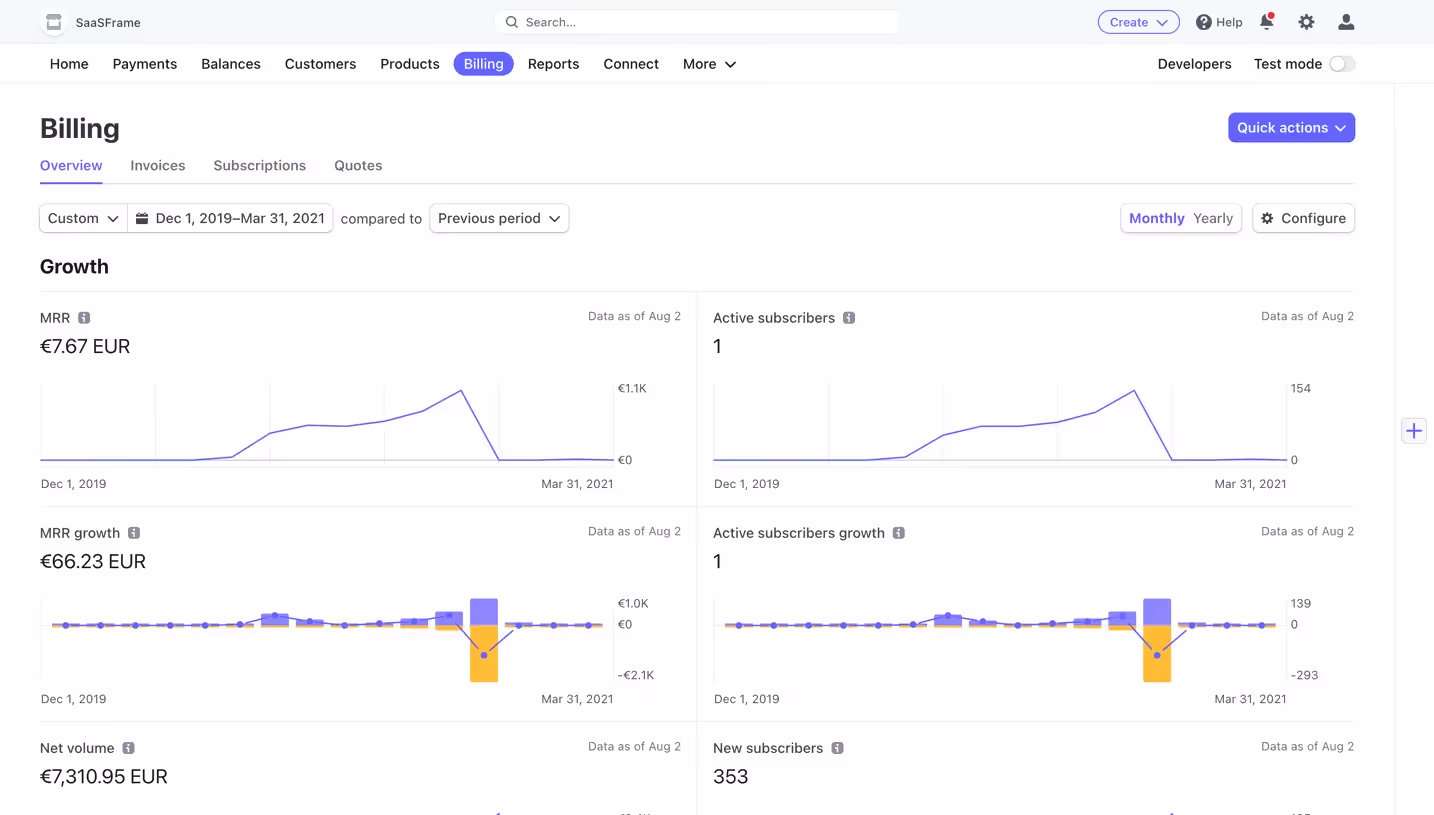Open chart Configure options

[x=1303, y=218]
